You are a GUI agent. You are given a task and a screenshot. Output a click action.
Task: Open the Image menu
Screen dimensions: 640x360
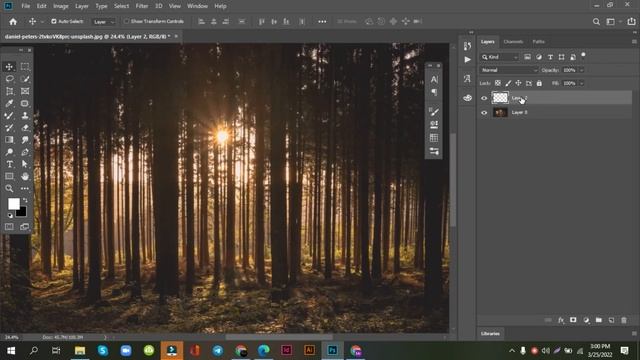pos(60,6)
